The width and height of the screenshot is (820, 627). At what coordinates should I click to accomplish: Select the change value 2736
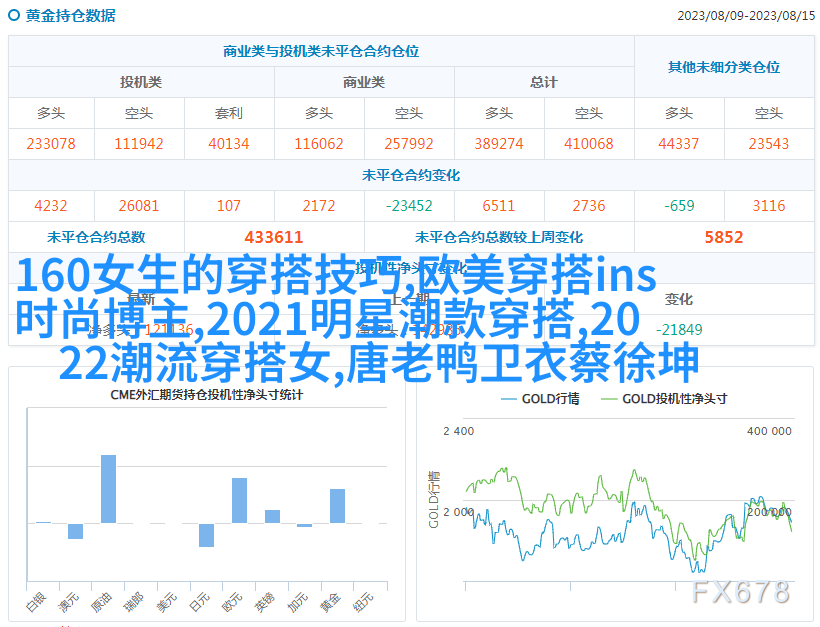(x=588, y=206)
